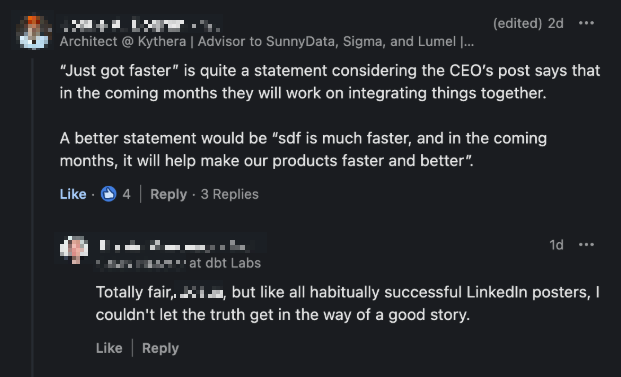
Task: Like the dbt Labs employee's reply
Action: click(109, 348)
